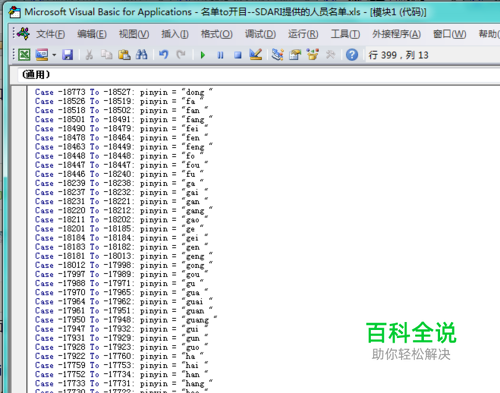The width and height of the screenshot is (500, 393).
Task: Open Find with the binoculars icon
Action: [x=141, y=54]
